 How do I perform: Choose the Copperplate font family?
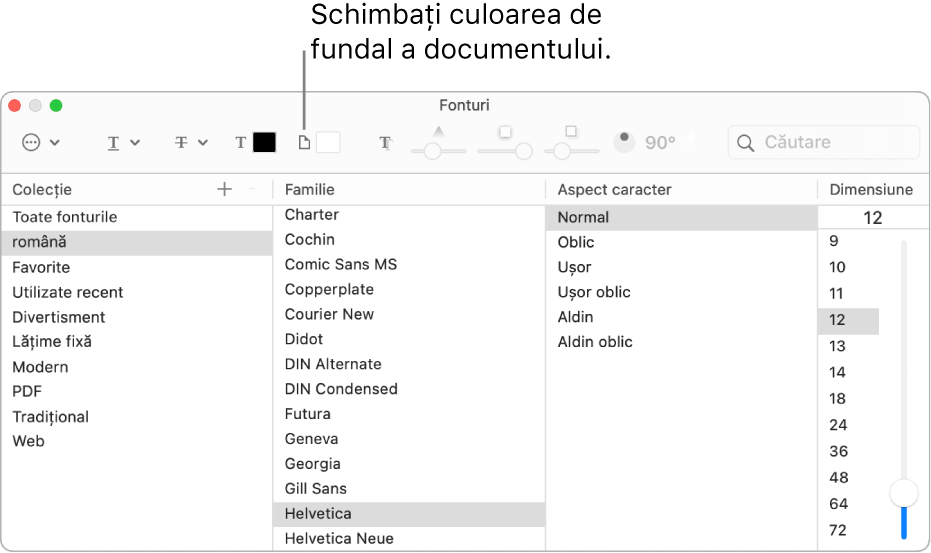point(408,289)
